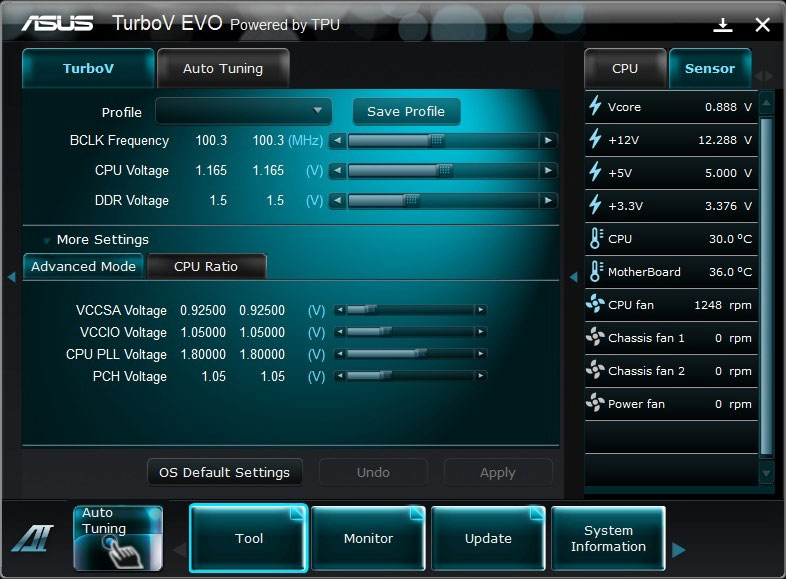Increase VCCIO Voltage with right arrow
The height and width of the screenshot is (579, 786).
(x=481, y=332)
